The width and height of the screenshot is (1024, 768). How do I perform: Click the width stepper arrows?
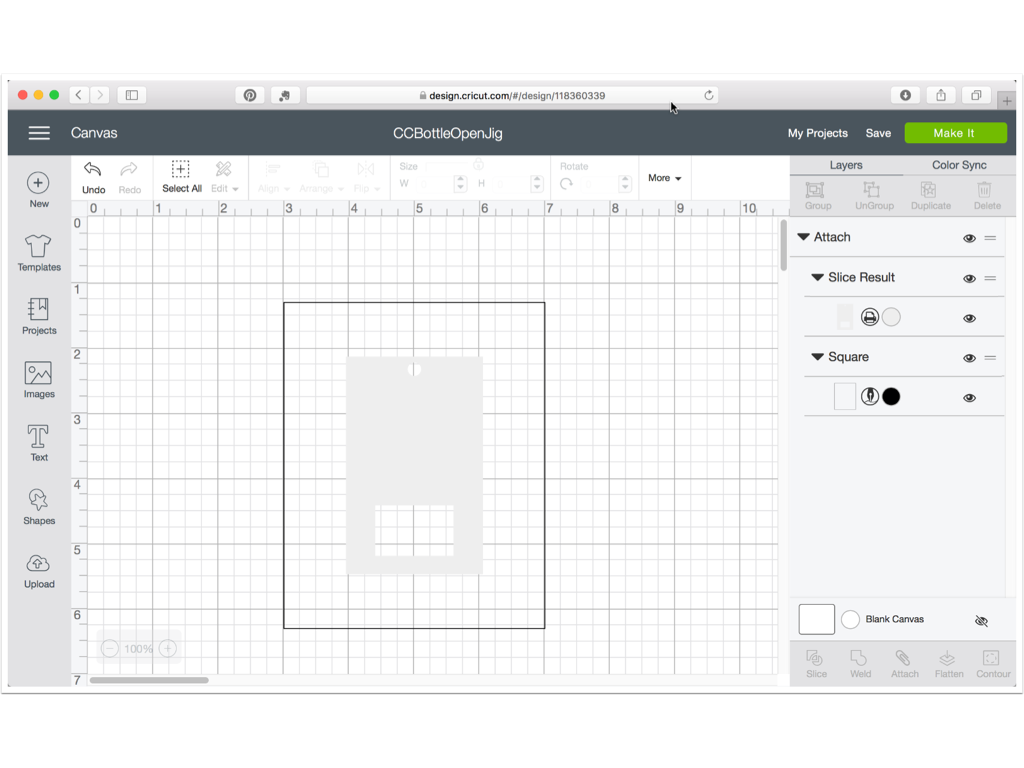pyautogui.click(x=460, y=184)
